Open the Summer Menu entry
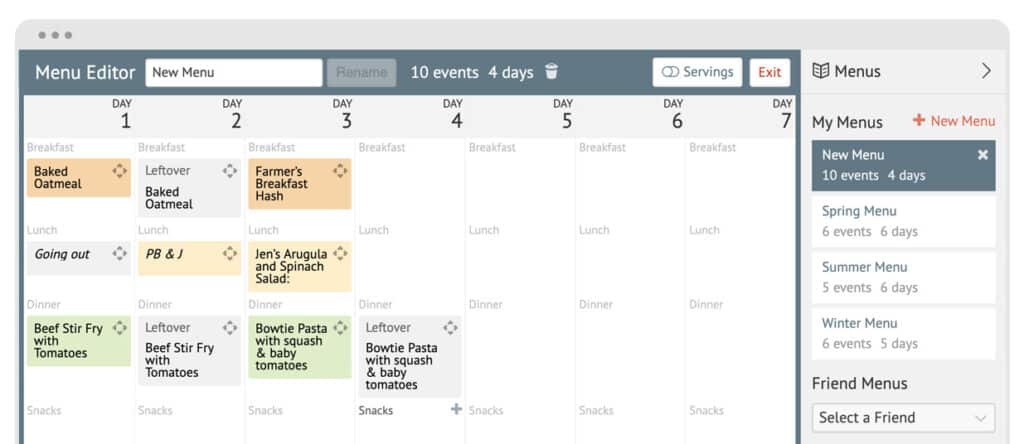 (x=903, y=277)
